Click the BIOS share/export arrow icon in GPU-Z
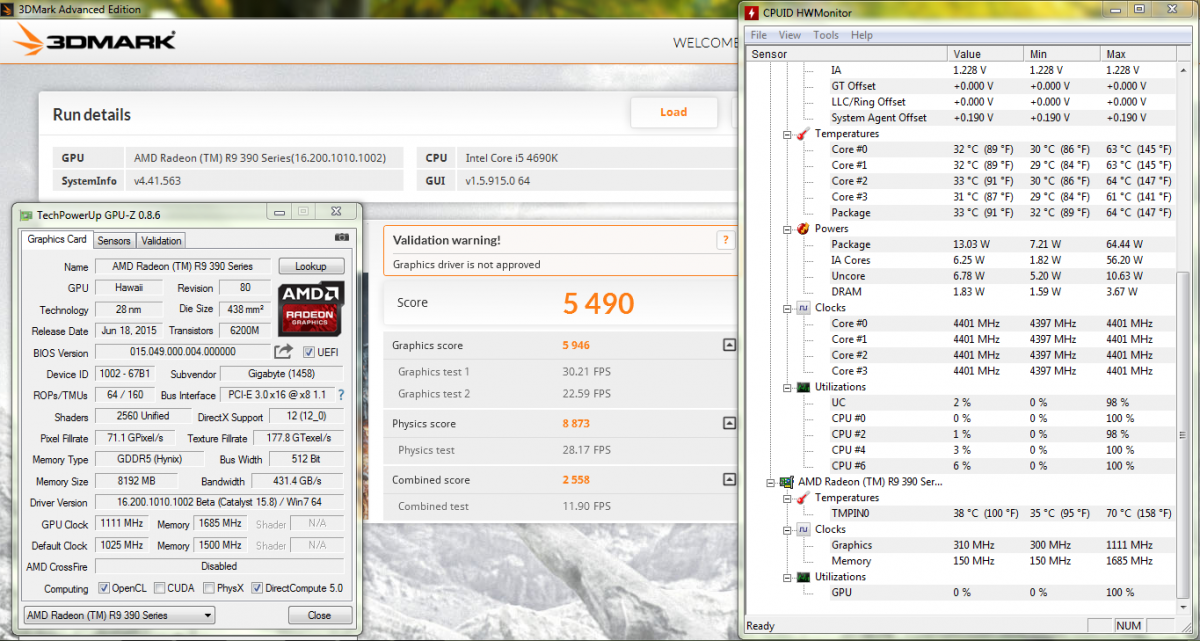This screenshot has height=641, width=1200. point(284,352)
